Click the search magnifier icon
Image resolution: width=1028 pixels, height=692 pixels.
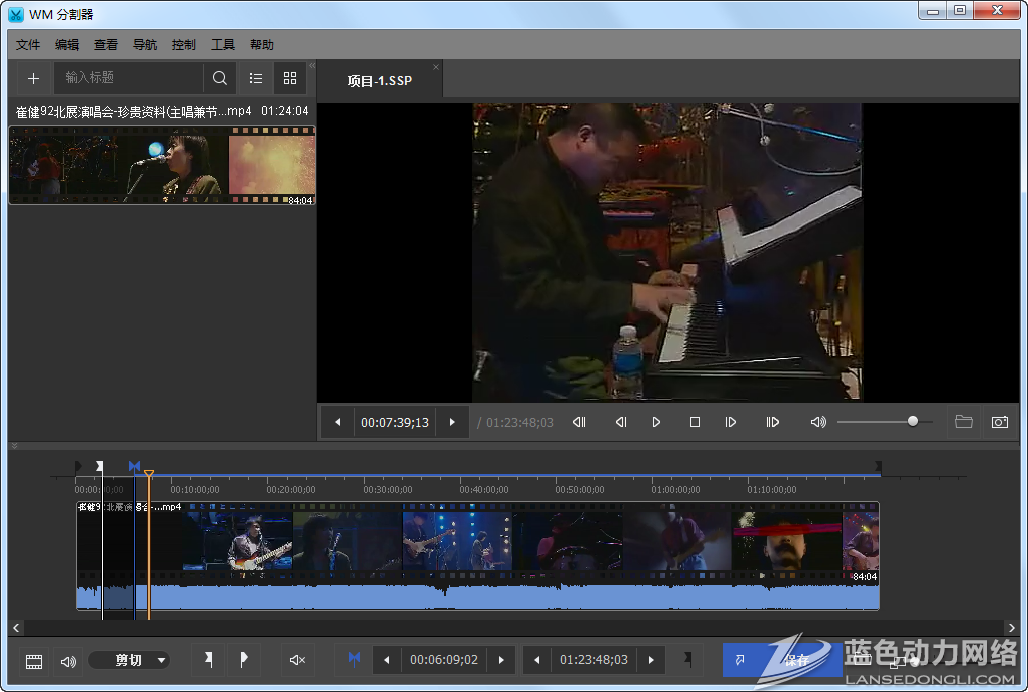point(220,78)
